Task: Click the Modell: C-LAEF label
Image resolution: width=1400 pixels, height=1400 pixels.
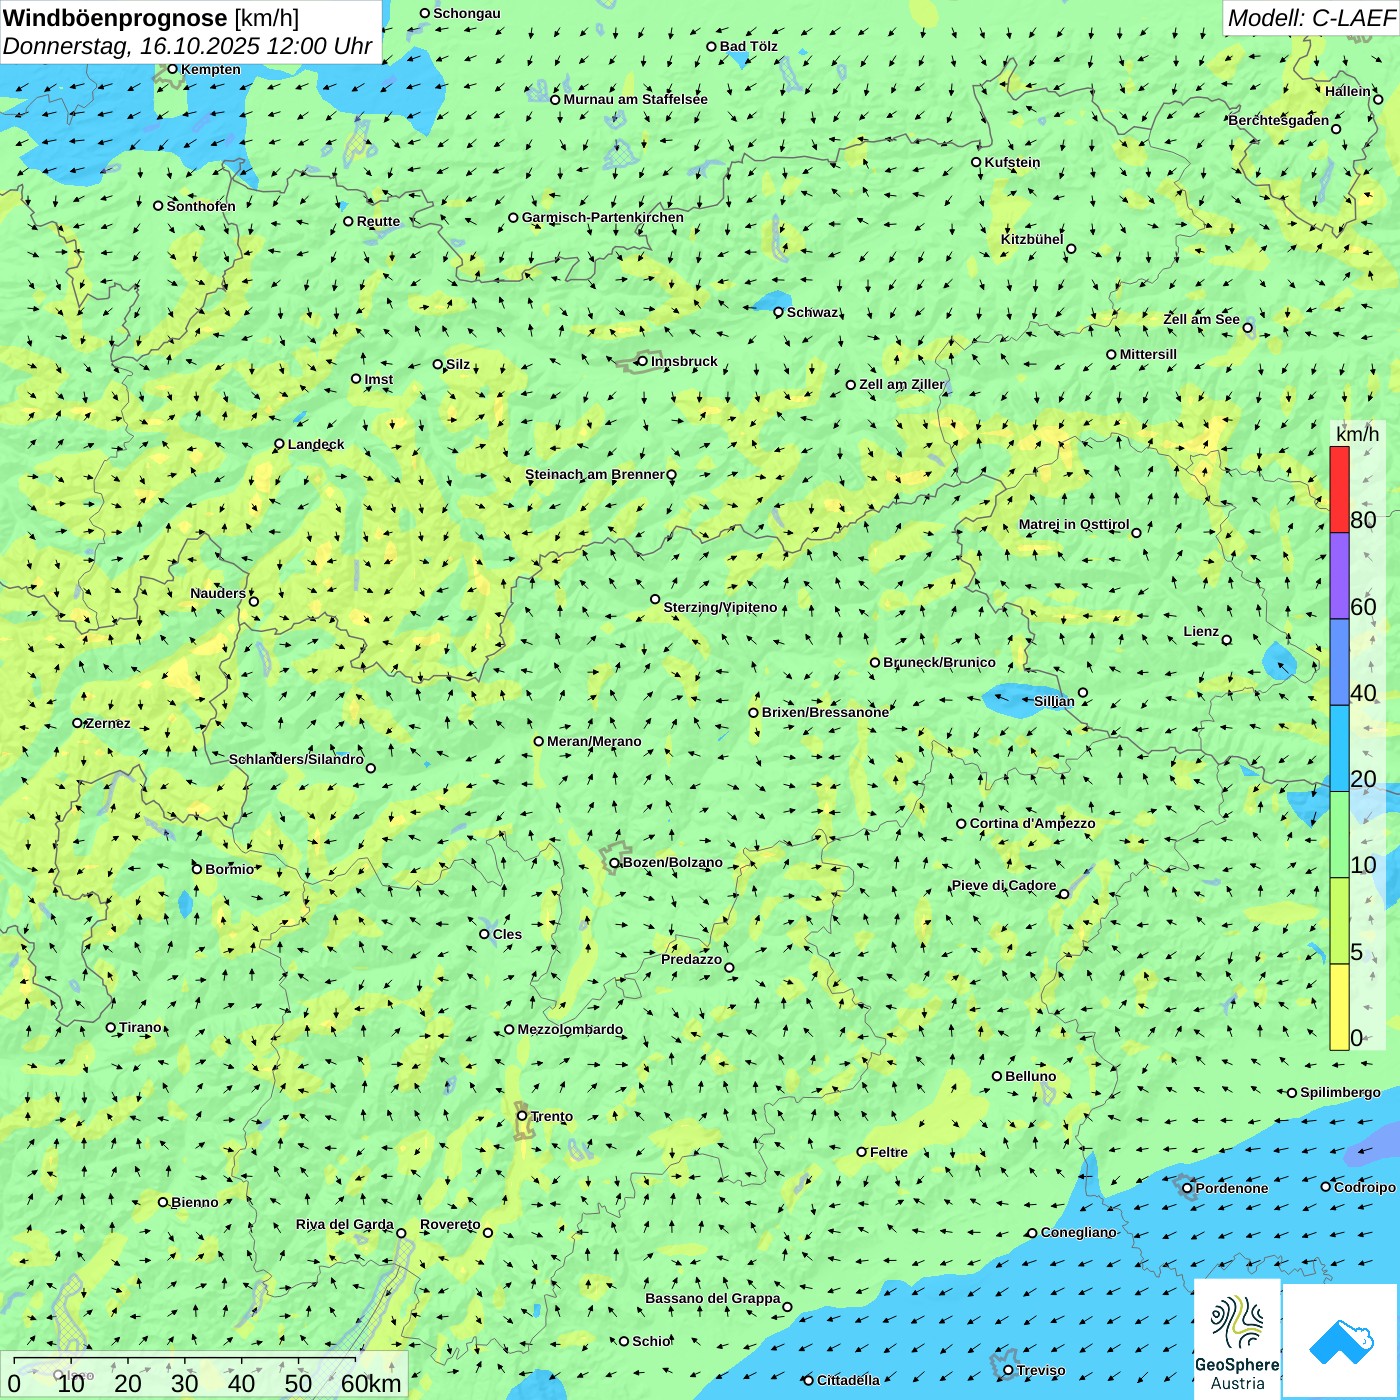Action: tap(1310, 18)
